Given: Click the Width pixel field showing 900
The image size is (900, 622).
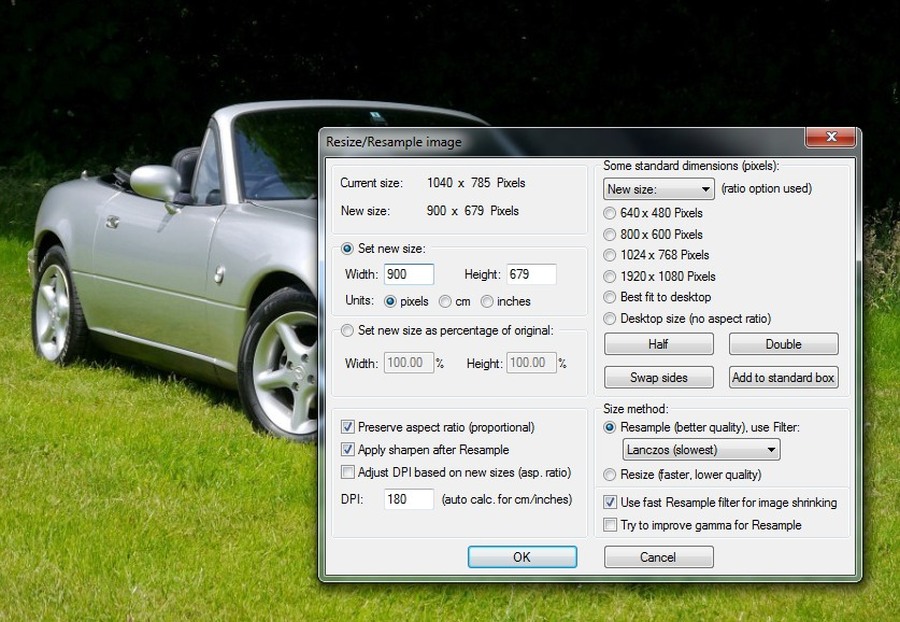Looking at the screenshot, I should click(x=409, y=274).
